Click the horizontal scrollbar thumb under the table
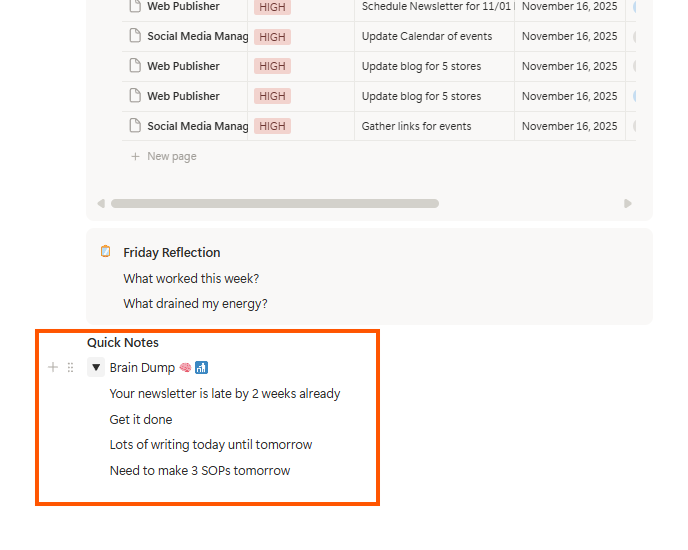 point(275,204)
